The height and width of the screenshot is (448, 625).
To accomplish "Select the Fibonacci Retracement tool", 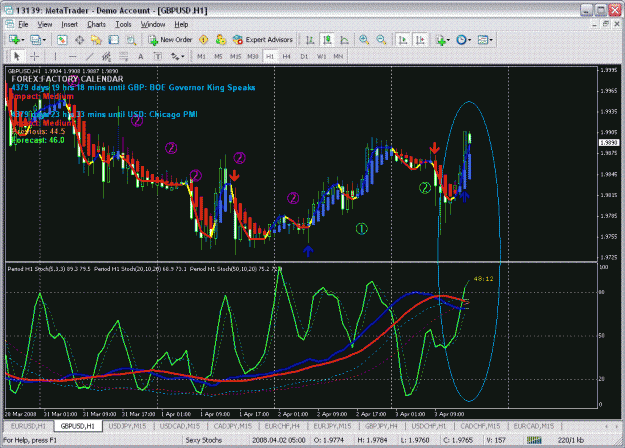I will coord(124,57).
